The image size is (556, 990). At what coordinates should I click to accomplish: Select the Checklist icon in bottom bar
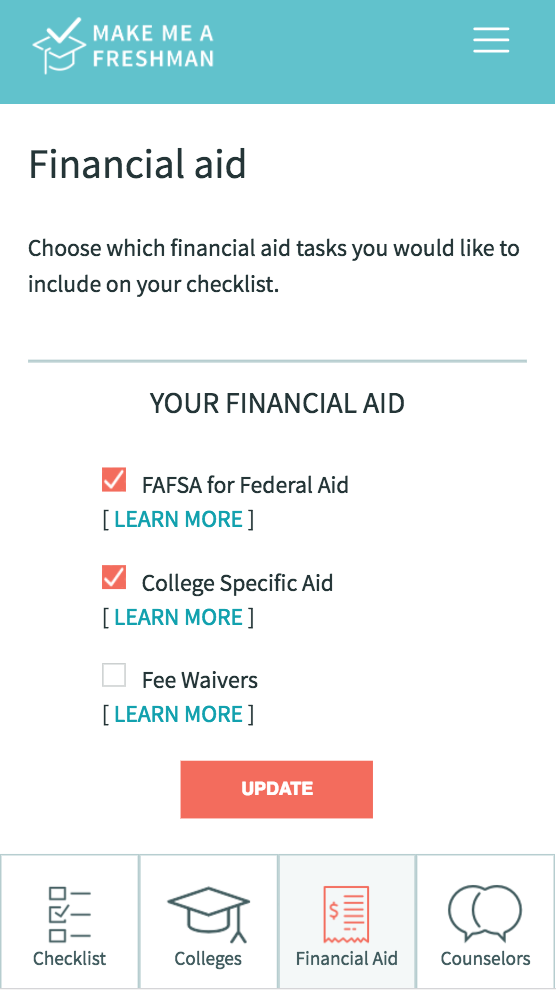click(x=69, y=915)
